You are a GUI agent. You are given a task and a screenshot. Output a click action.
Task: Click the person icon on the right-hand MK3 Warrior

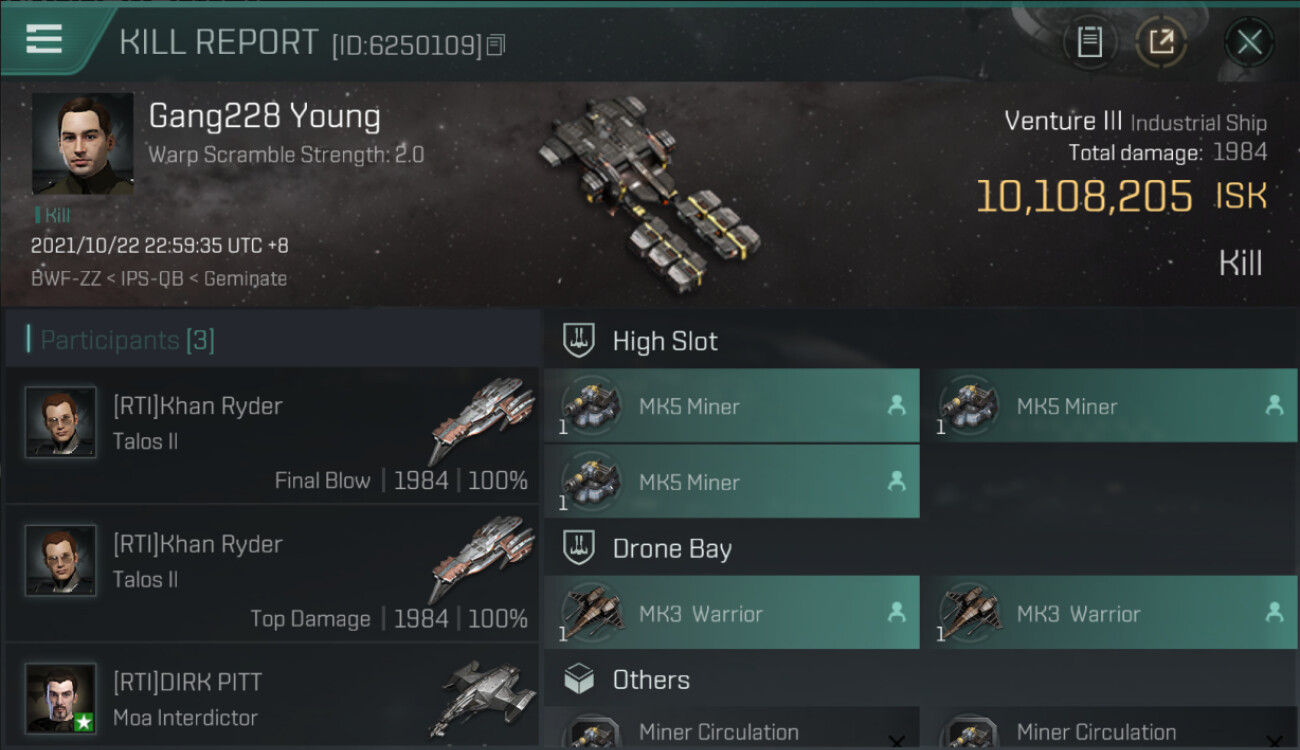(x=1274, y=612)
